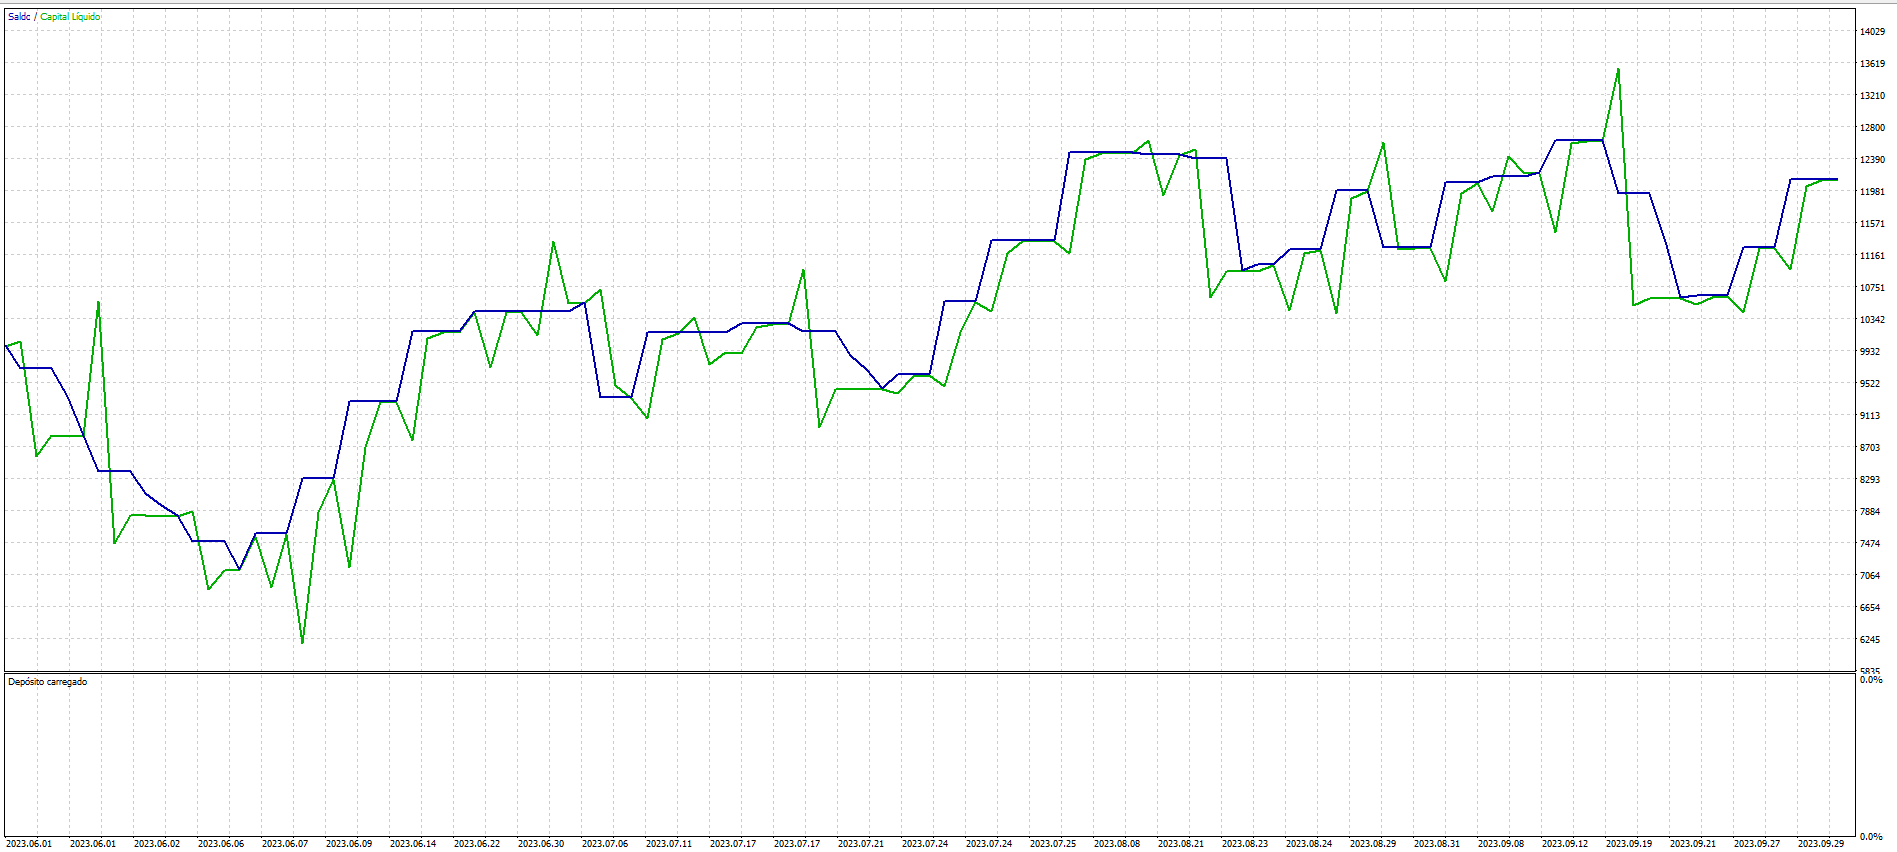Screen dimensions: 1897x852
Task: Click the 2023.09.12 date label
Action: click(x=1565, y=844)
